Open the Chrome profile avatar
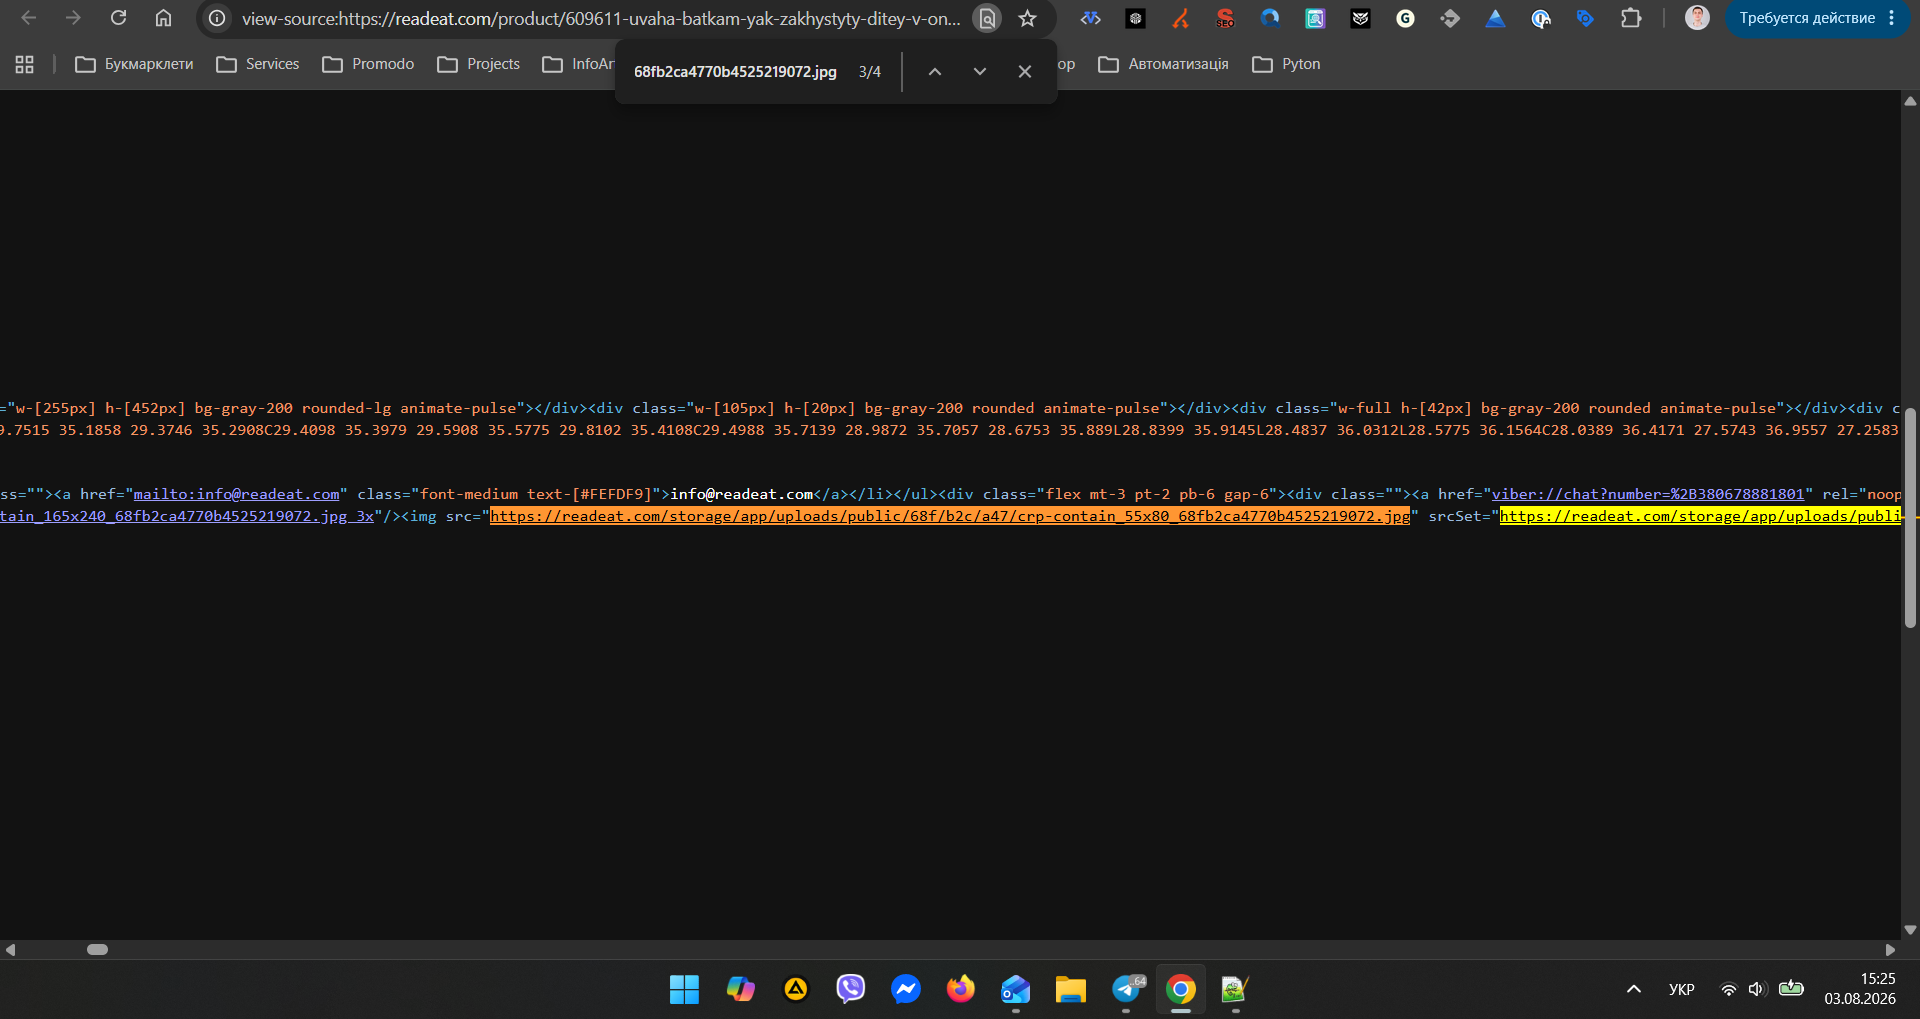Viewport: 1920px width, 1019px height. [1697, 18]
